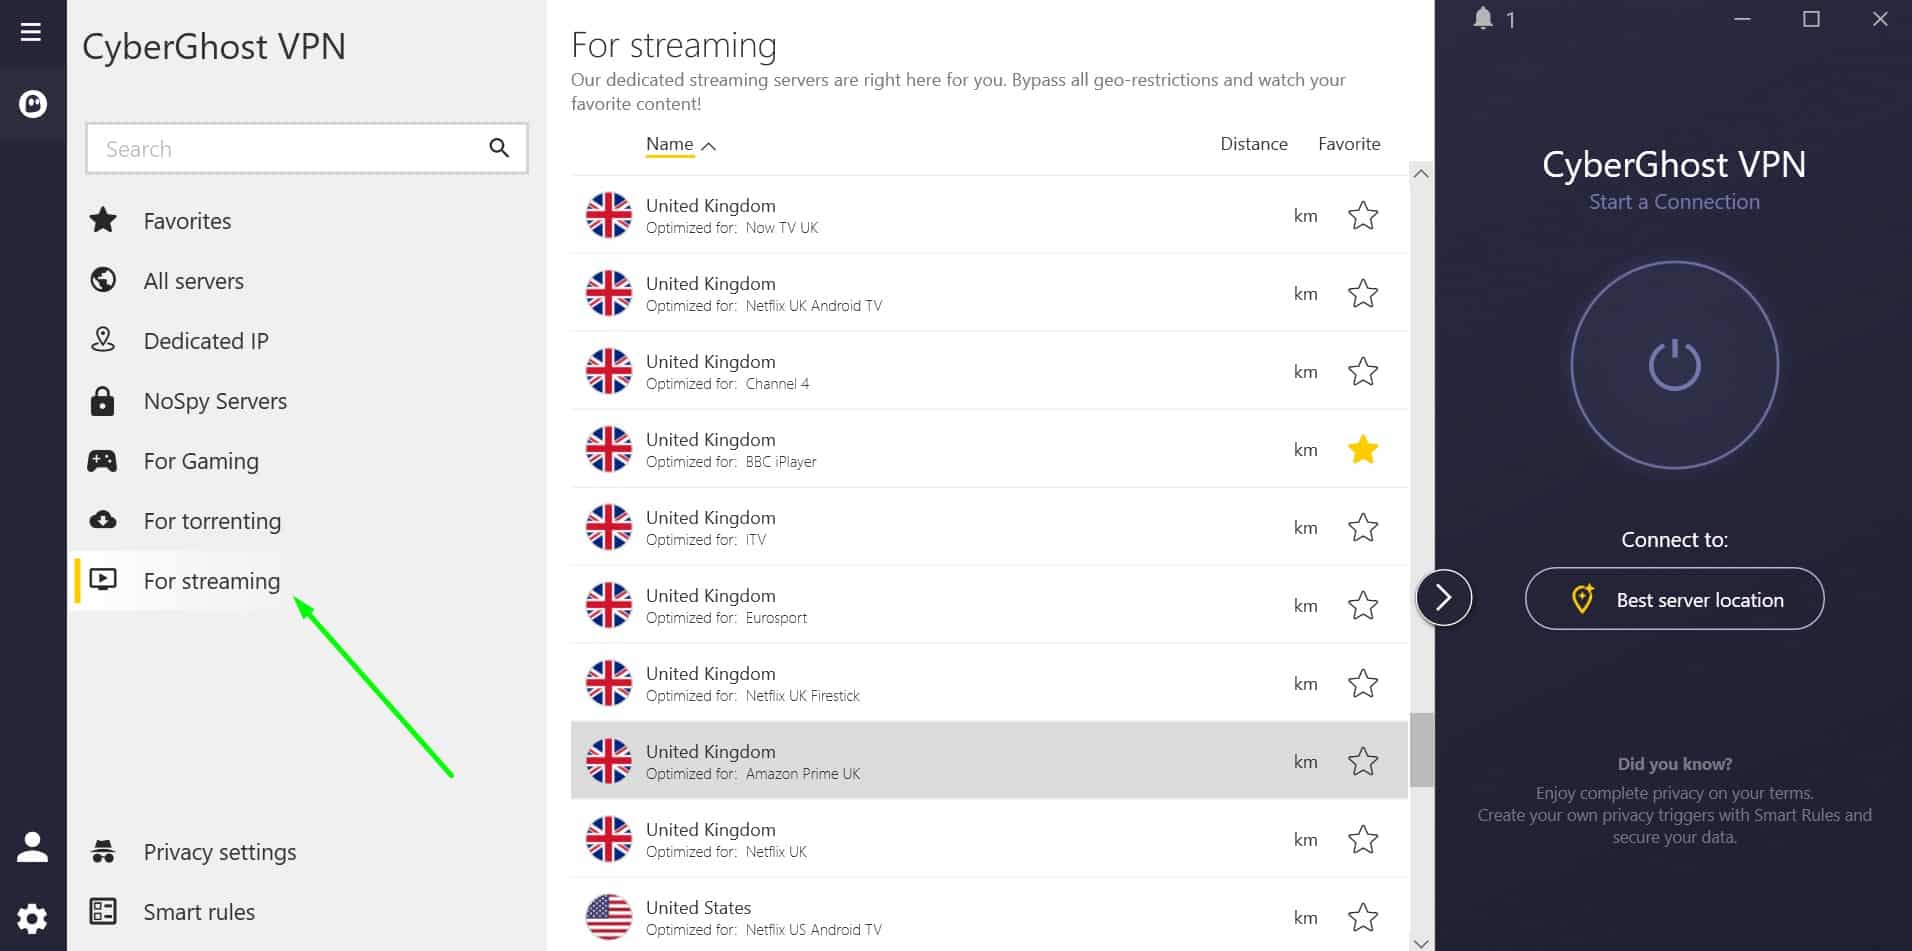
Task: Open Privacy settings
Action: (220, 852)
